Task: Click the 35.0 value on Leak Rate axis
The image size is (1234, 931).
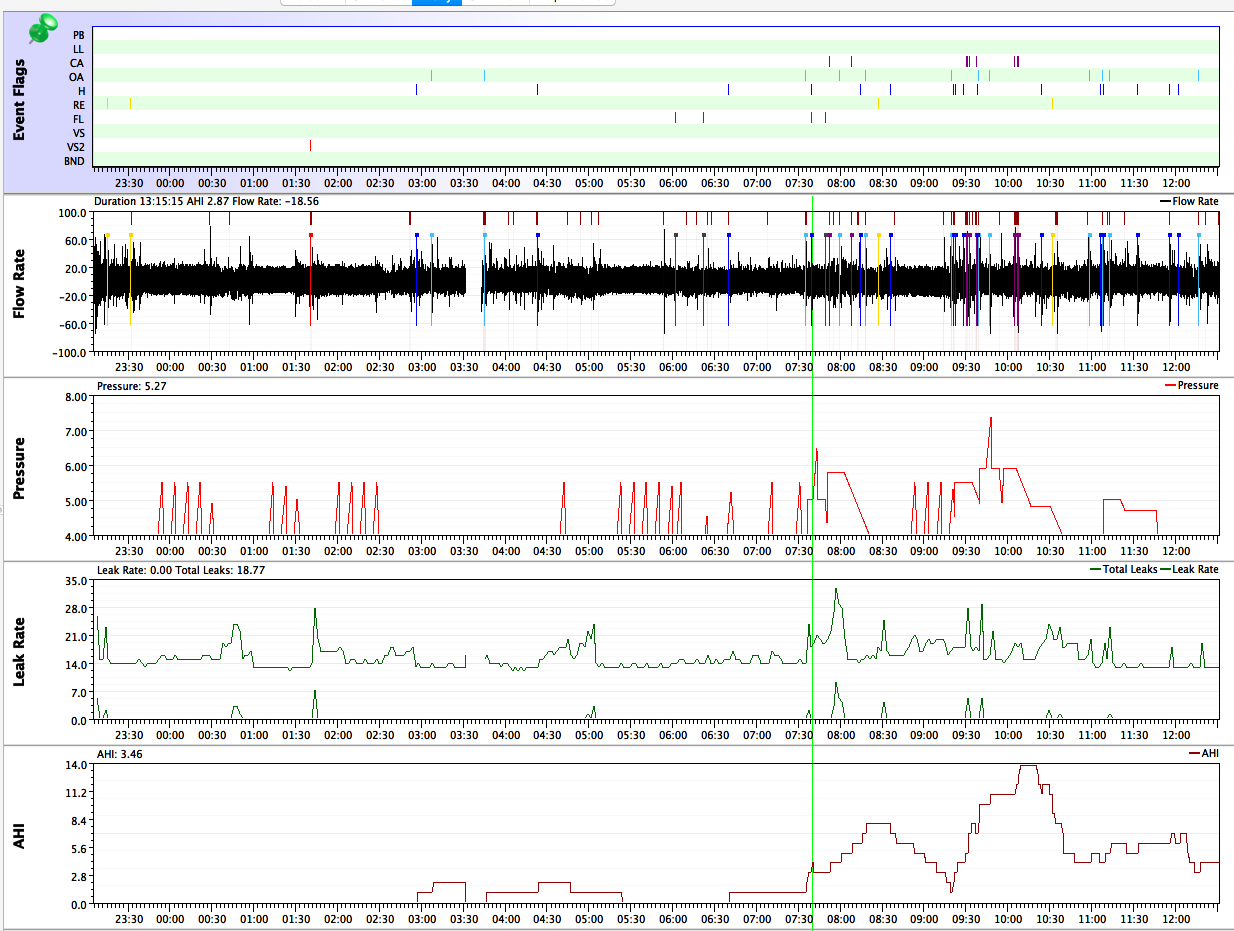Action: click(77, 580)
